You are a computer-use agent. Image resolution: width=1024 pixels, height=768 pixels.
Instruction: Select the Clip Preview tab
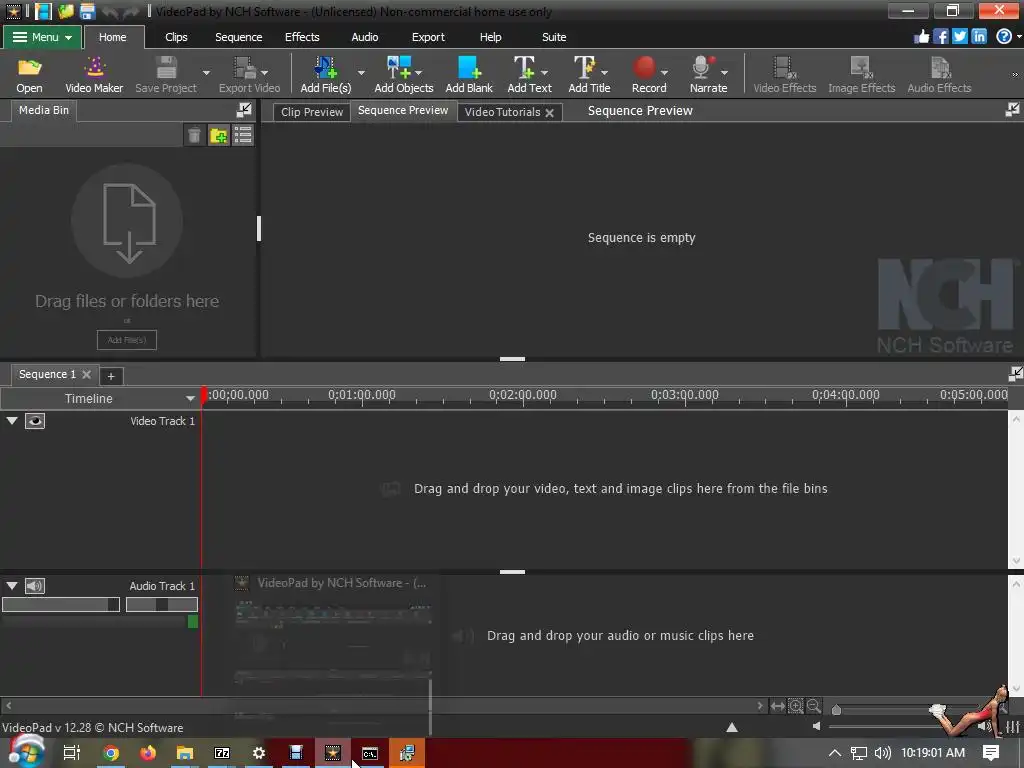312,112
